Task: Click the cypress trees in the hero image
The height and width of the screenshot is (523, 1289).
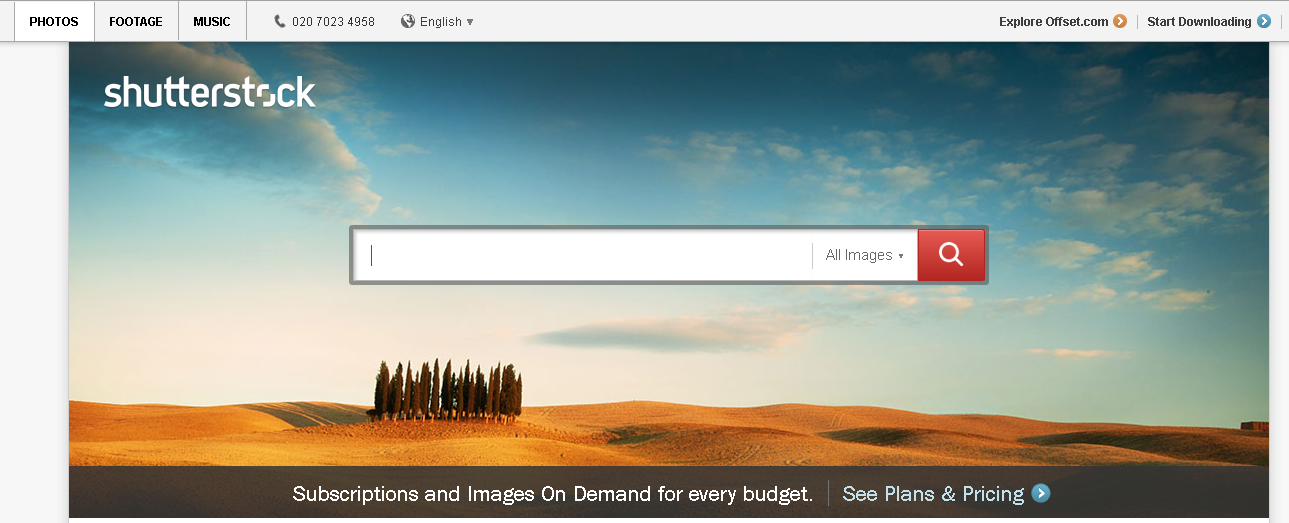Action: click(448, 392)
